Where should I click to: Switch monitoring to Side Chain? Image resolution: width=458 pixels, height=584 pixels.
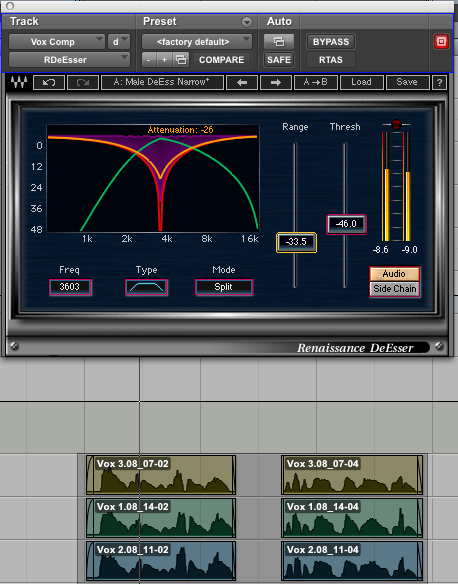[x=394, y=289]
